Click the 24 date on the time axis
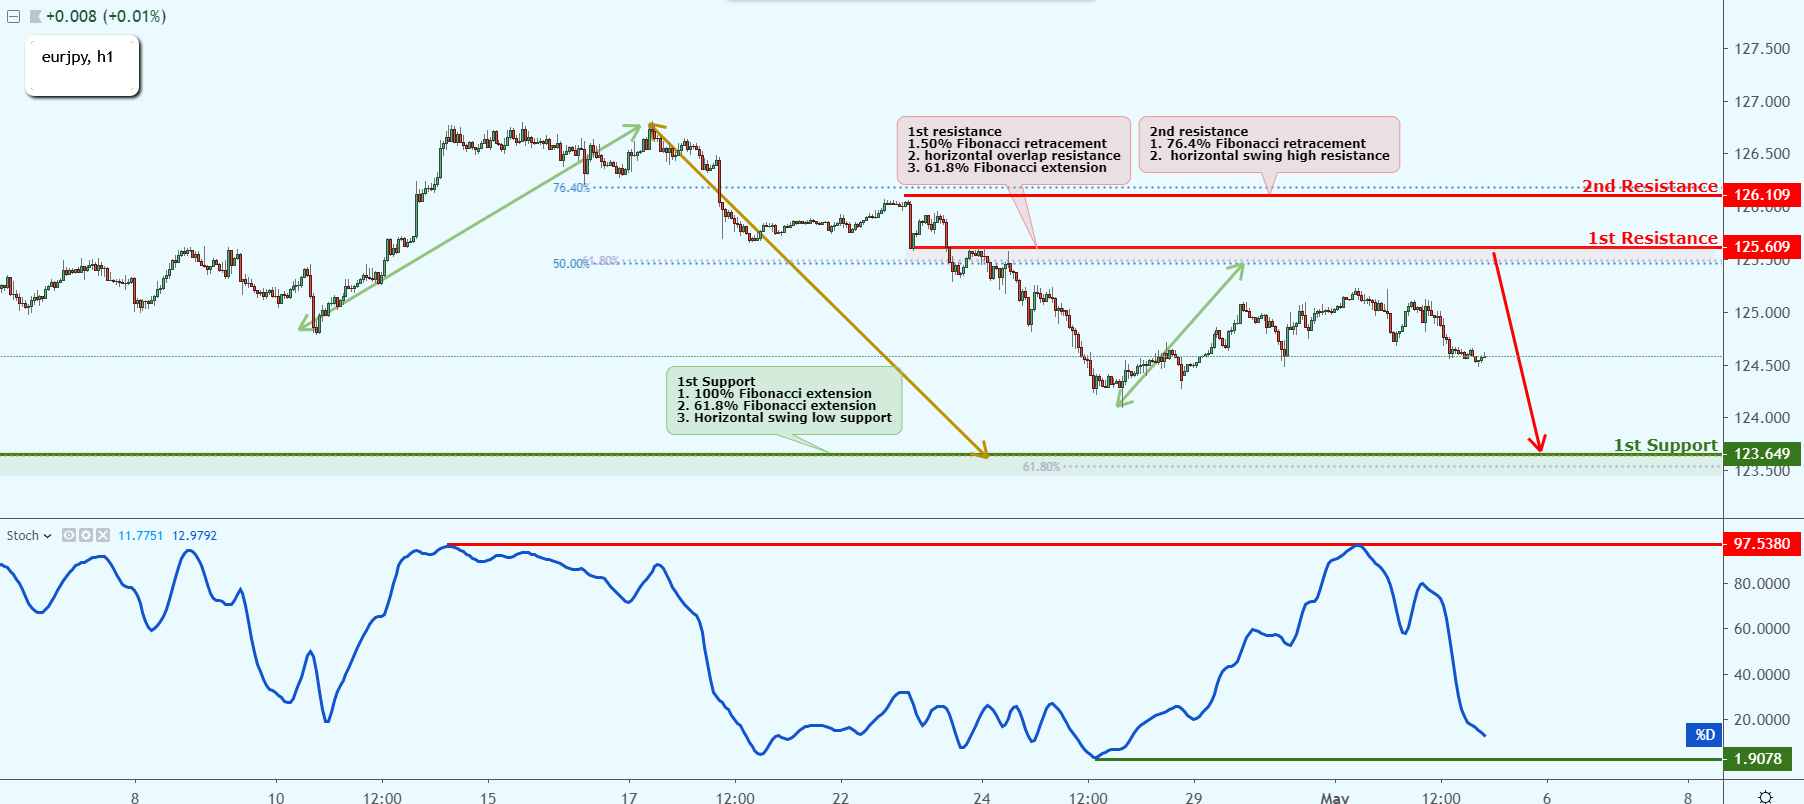The width and height of the screenshot is (1804, 804). [x=982, y=798]
